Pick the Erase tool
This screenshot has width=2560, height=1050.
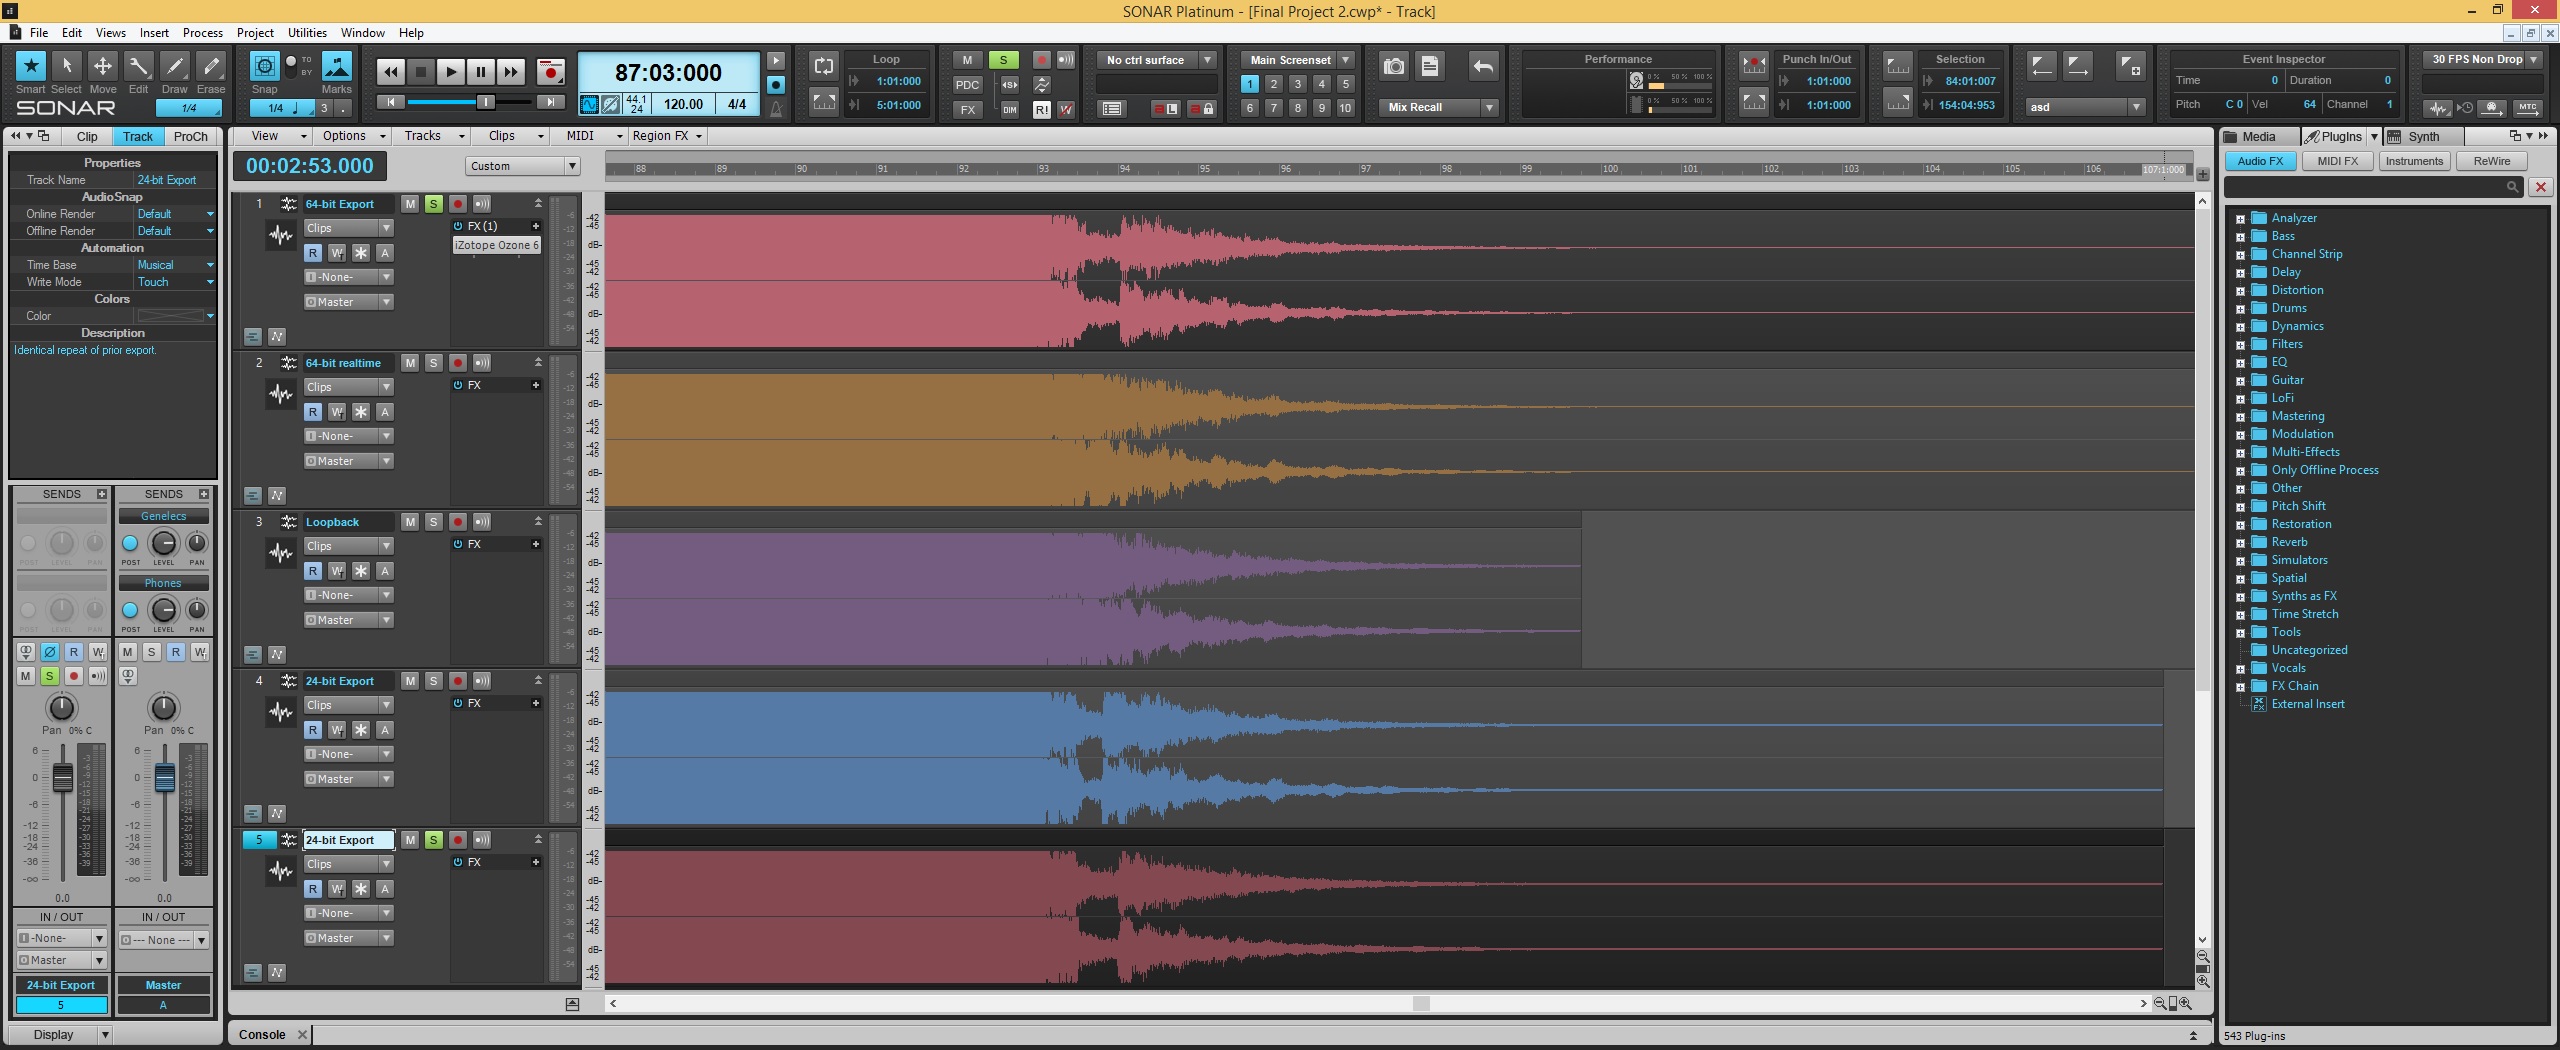(x=210, y=67)
